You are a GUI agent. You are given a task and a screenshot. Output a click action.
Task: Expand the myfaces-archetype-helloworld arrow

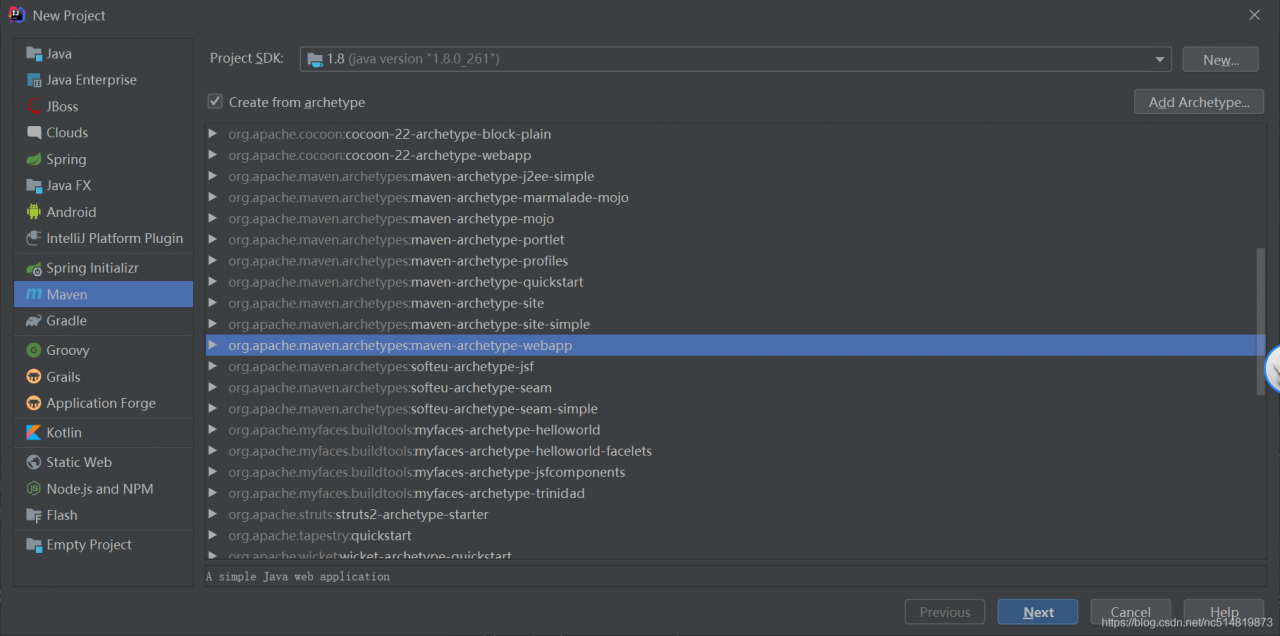[212, 430]
